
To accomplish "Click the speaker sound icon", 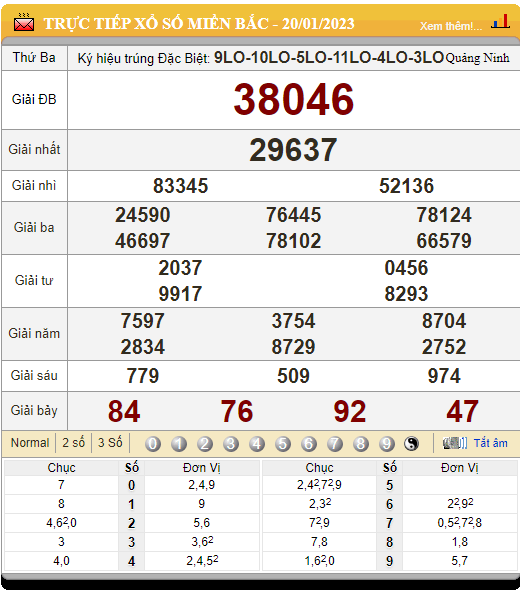I will click(455, 443).
